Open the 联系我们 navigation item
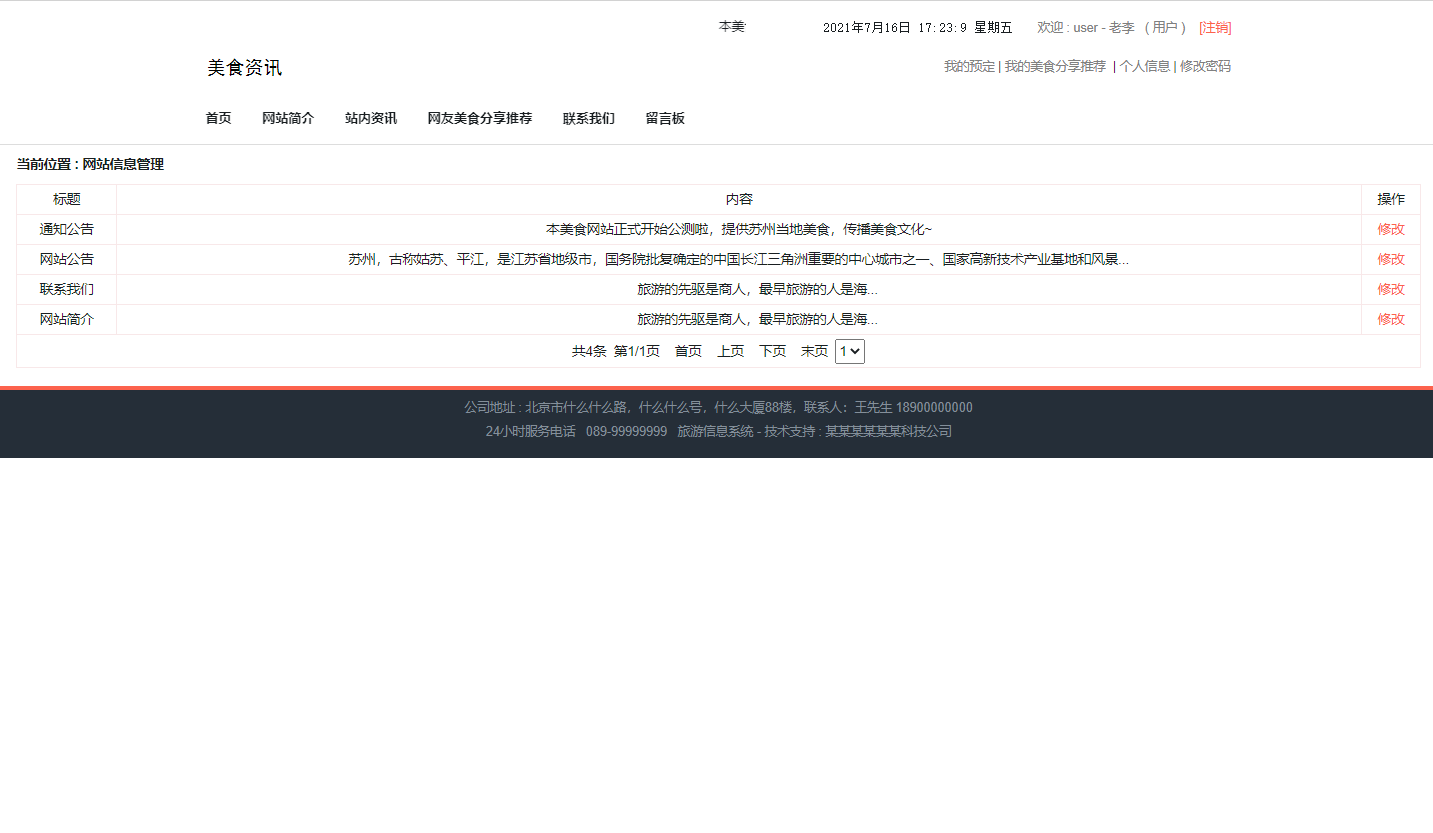Screen dimensions: 1433x833 click(x=588, y=118)
